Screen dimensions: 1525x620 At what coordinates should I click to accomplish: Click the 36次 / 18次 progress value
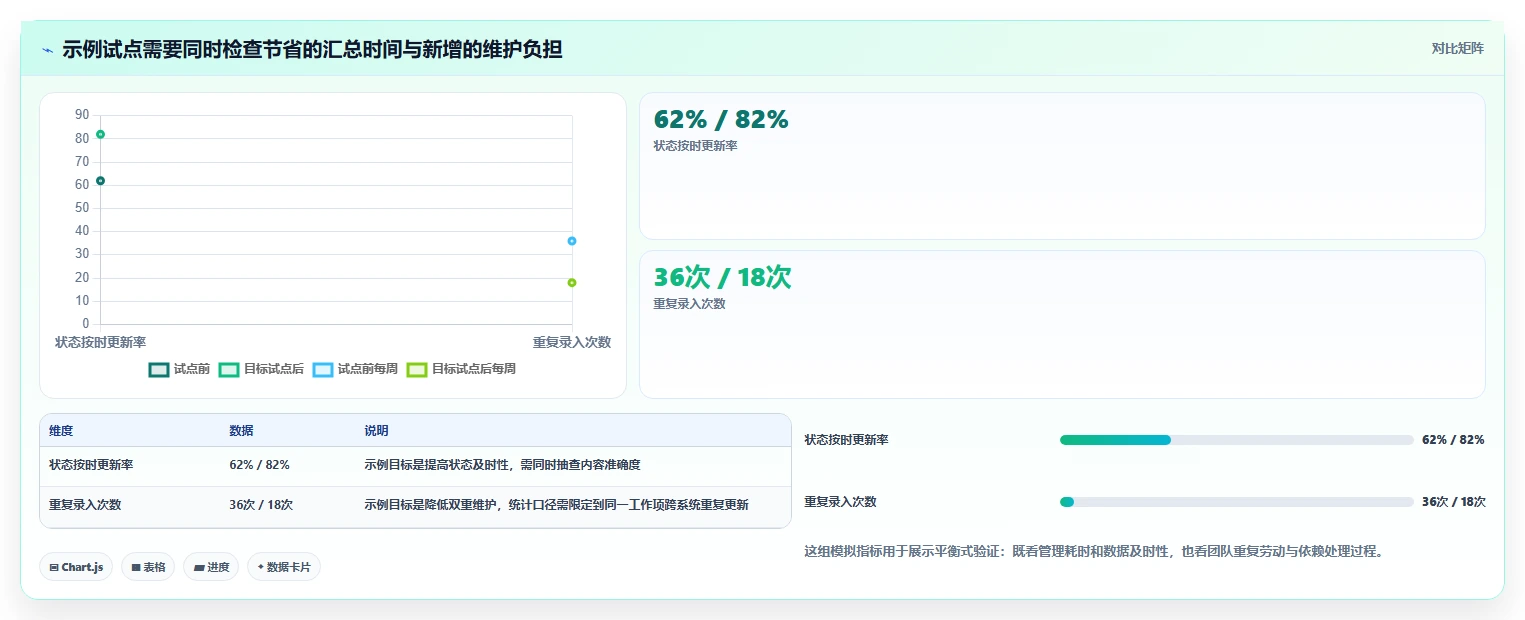point(1454,502)
